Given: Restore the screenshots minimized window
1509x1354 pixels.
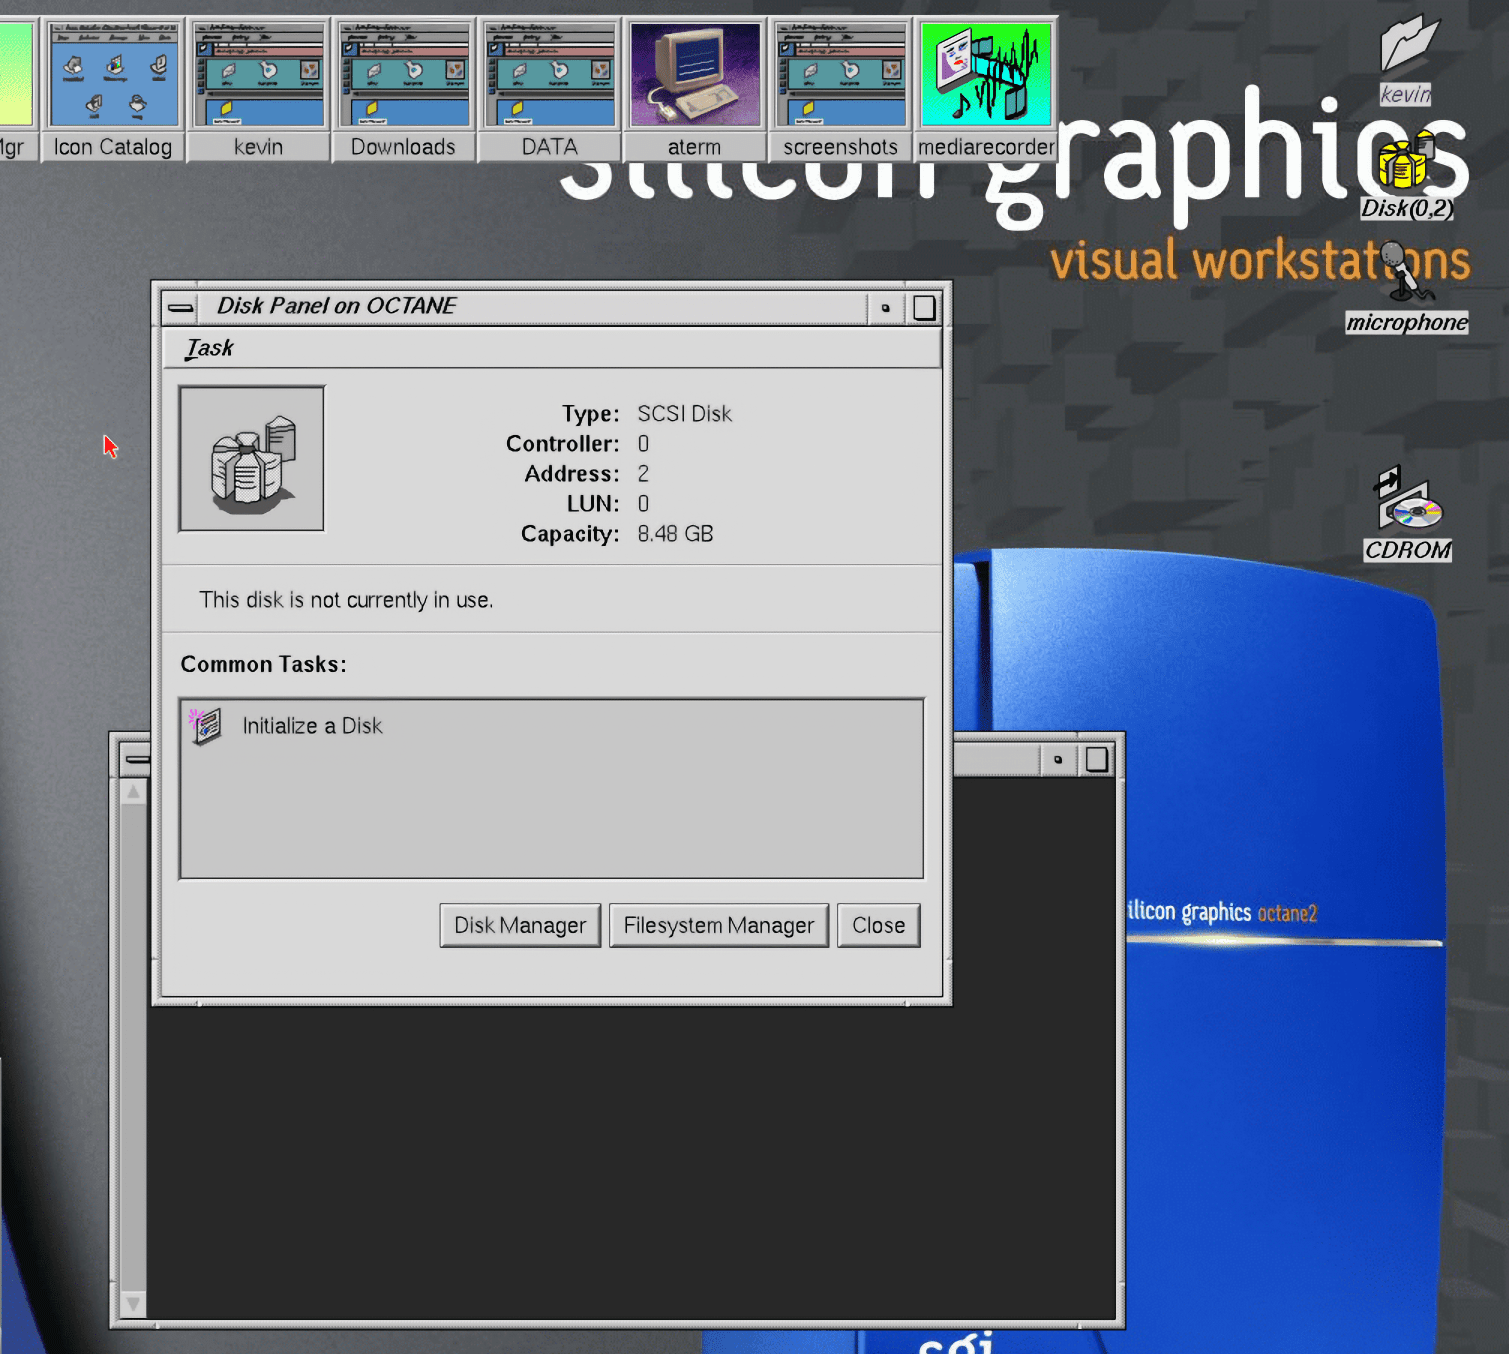Looking at the screenshot, I should coord(840,89).
